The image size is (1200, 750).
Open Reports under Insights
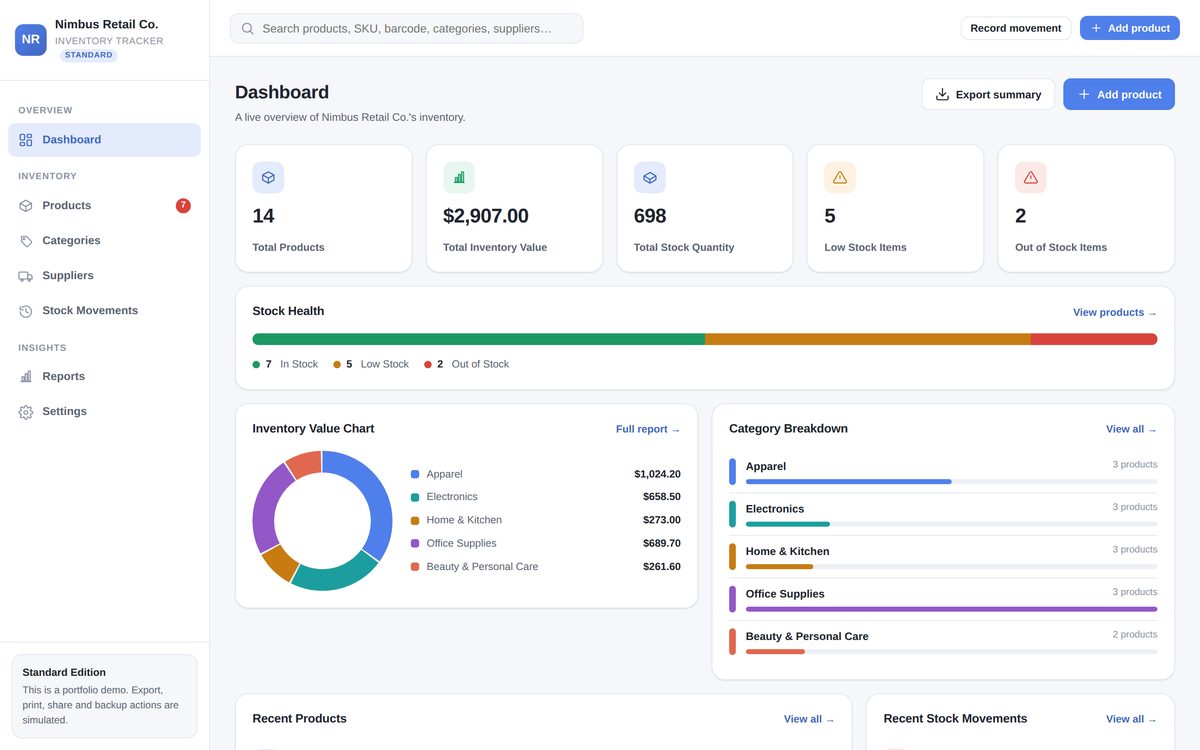(x=104, y=377)
